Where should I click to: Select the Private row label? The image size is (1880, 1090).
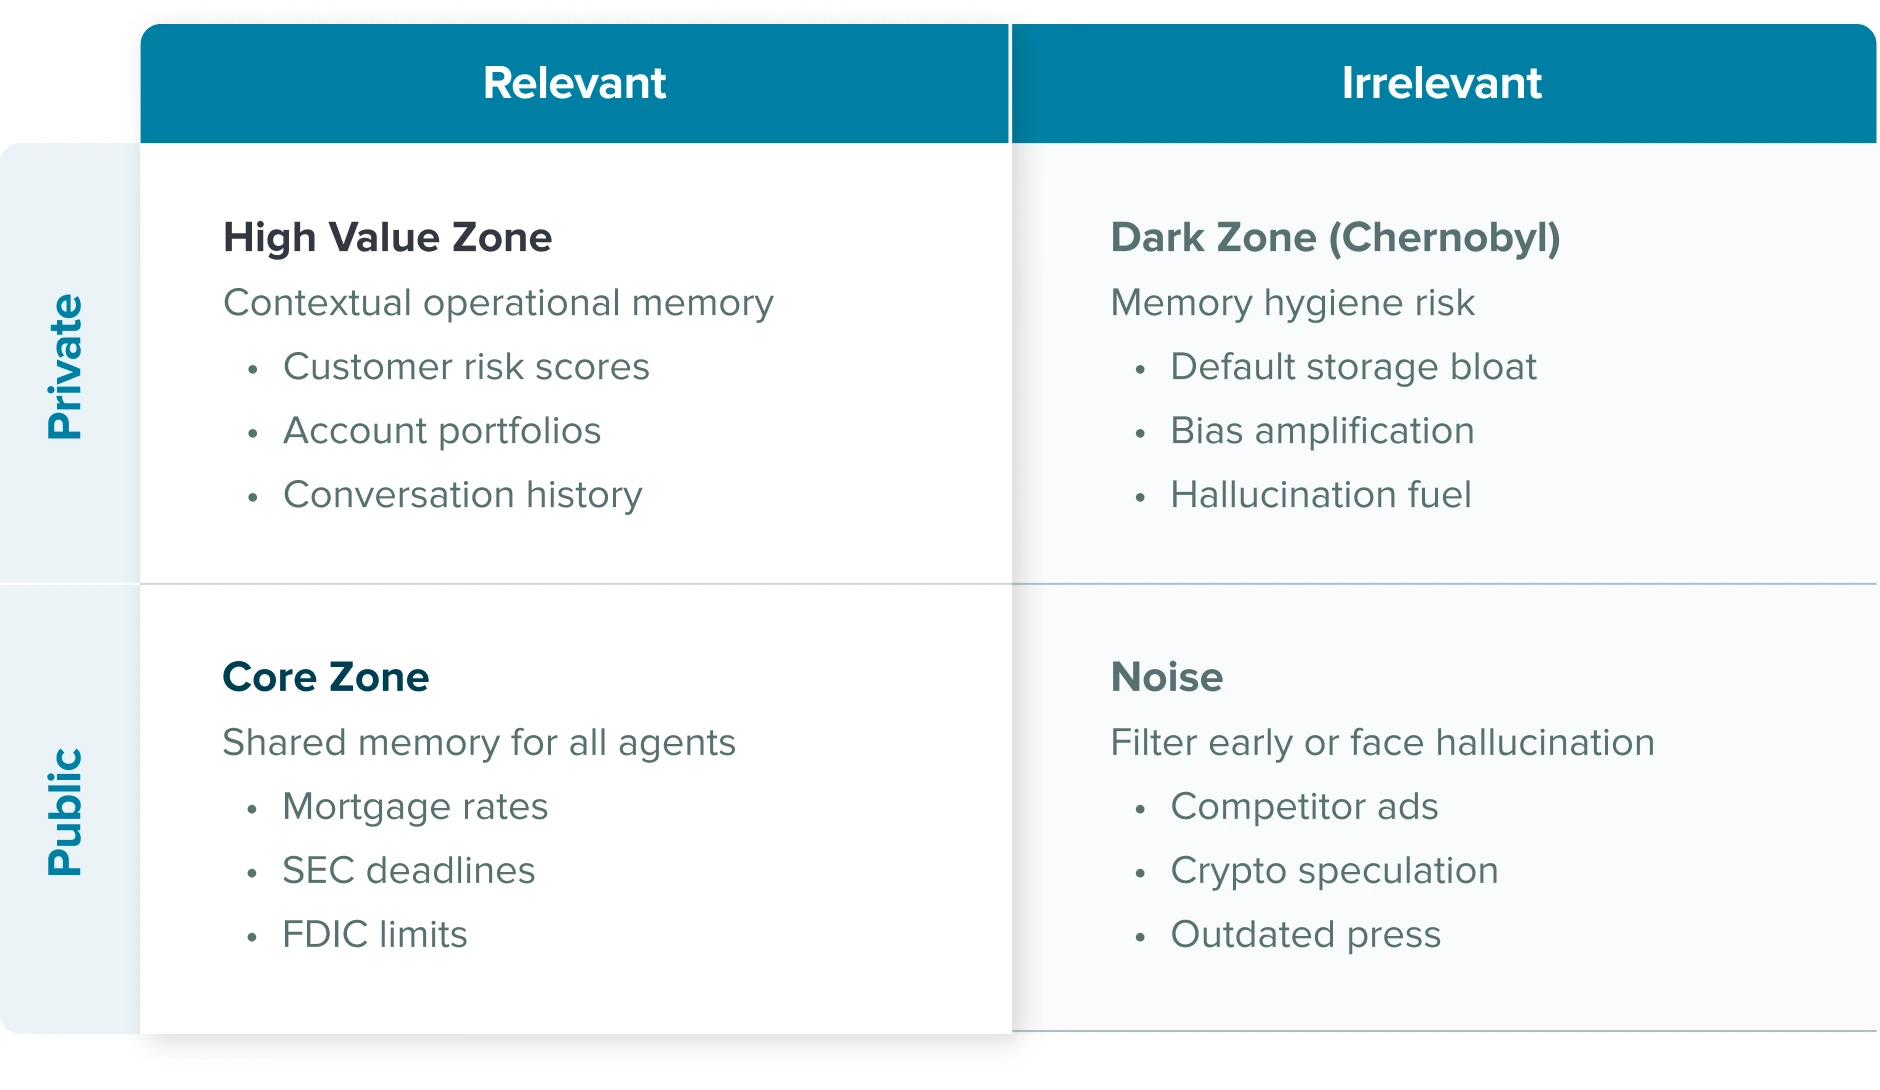66,366
